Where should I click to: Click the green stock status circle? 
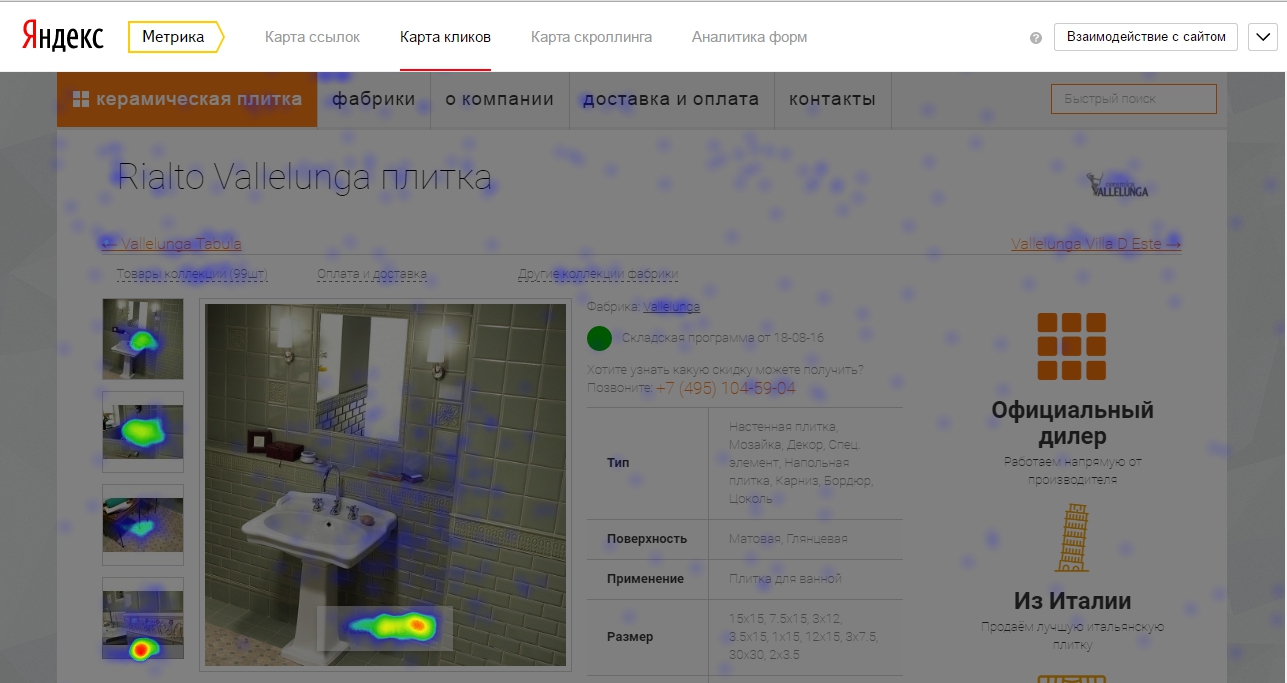click(599, 338)
